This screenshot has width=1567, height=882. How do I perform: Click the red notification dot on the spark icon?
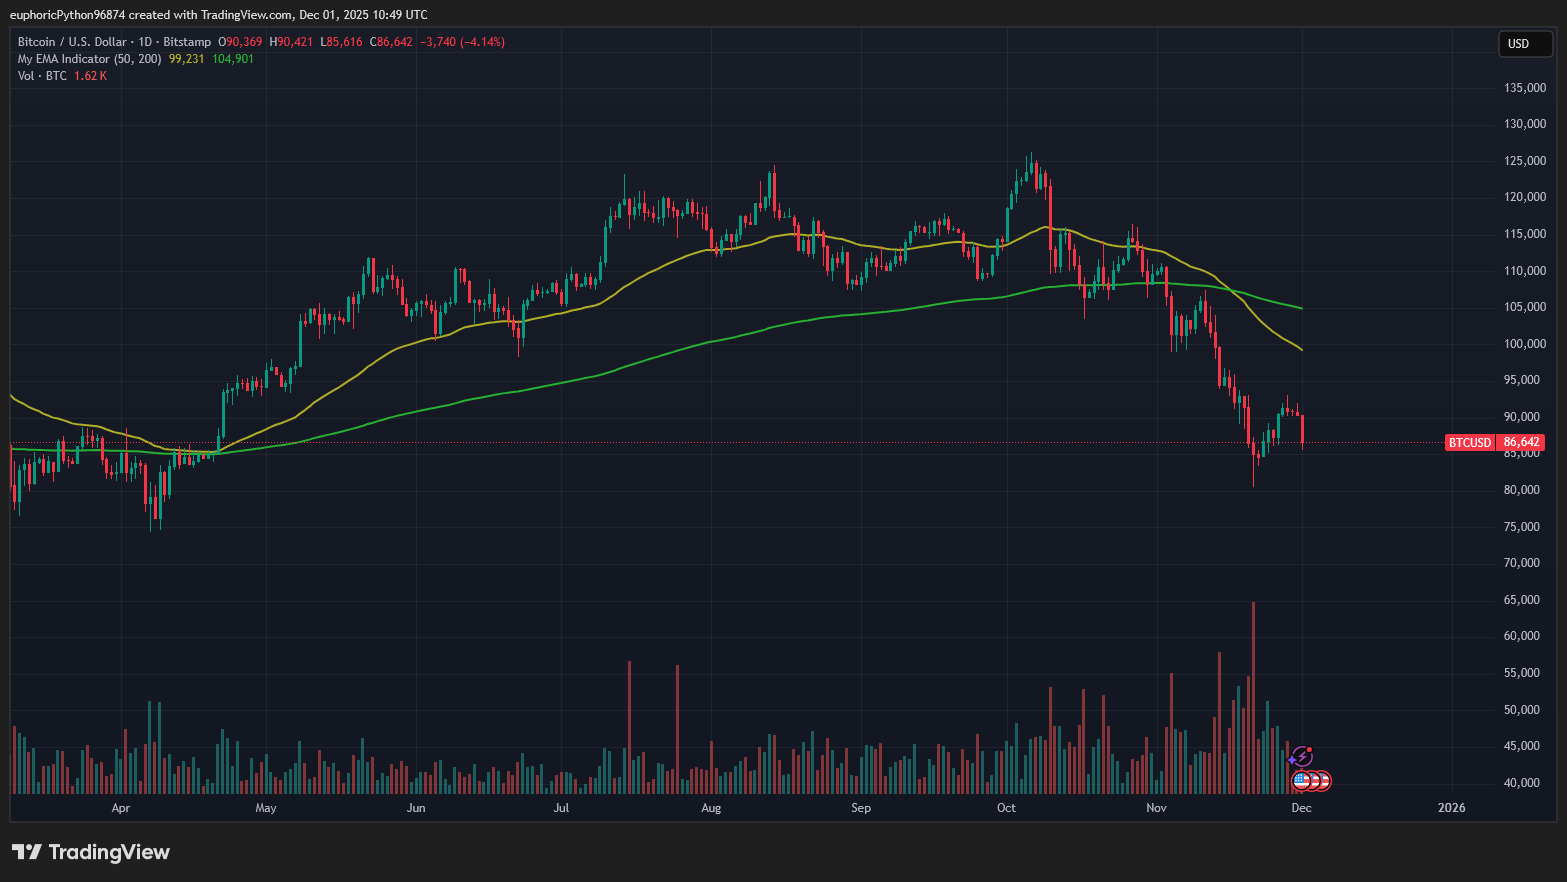click(1310, 749)
